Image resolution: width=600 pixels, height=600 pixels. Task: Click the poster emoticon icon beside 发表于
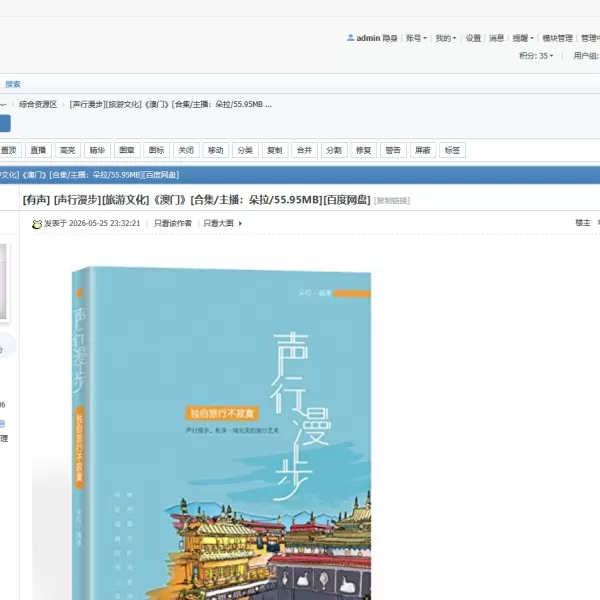point(37,224)
